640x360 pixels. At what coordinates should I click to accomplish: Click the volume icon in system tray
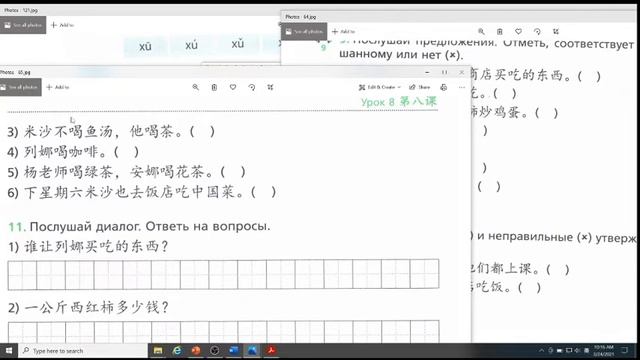577,350
